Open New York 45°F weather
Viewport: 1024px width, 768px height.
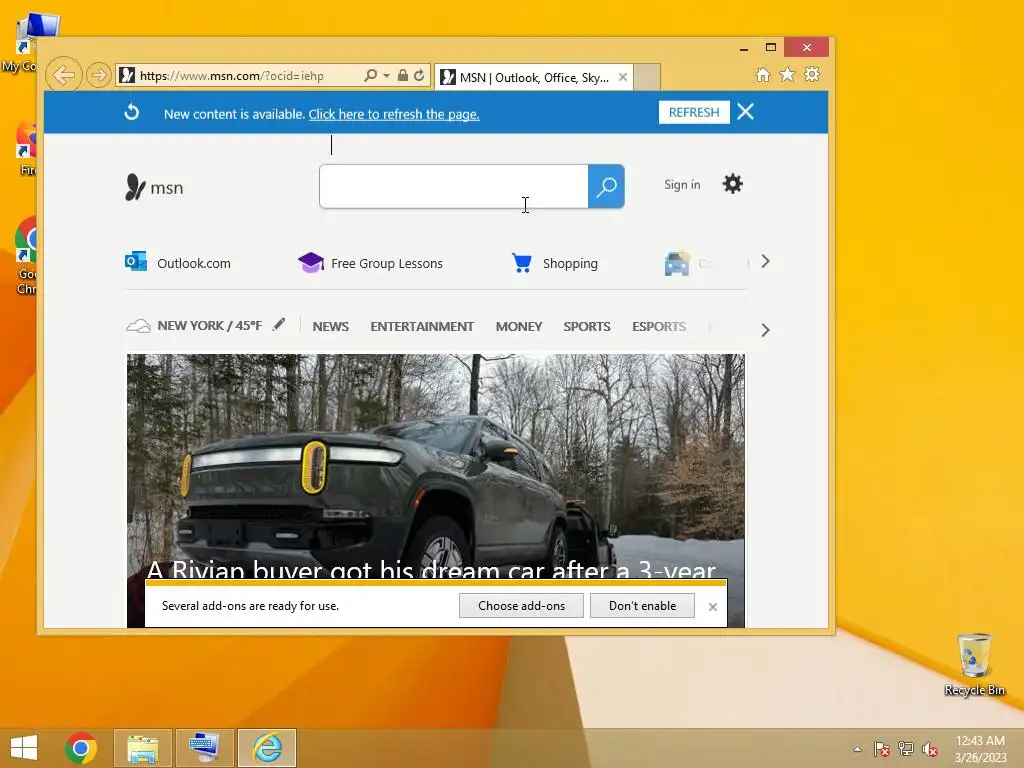[194, 325]
